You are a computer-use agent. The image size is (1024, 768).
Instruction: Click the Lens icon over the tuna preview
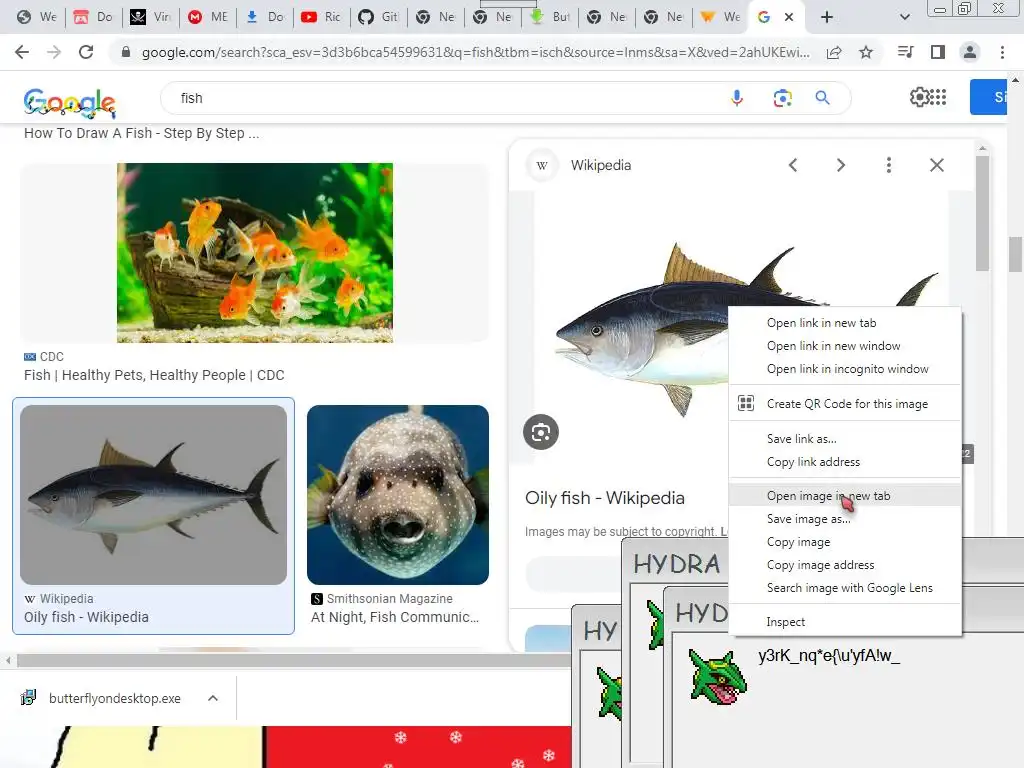pos(541,432)
